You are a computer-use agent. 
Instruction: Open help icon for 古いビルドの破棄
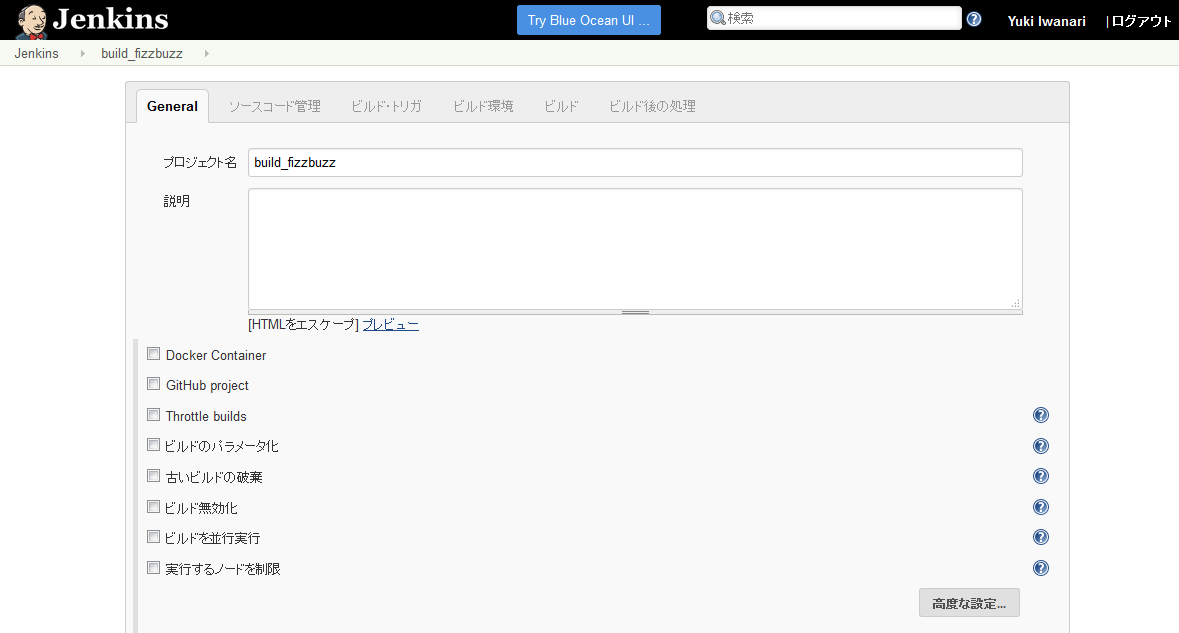click(x=1040, y=477)
